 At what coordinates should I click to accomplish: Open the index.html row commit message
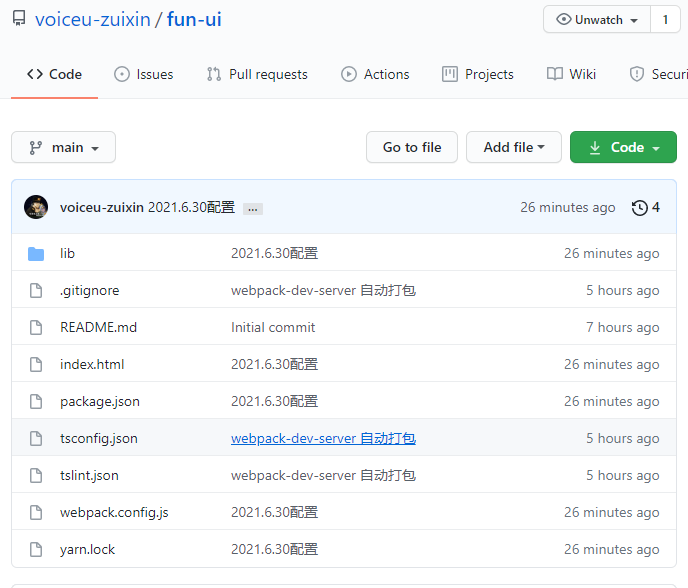tap(275, 364)
